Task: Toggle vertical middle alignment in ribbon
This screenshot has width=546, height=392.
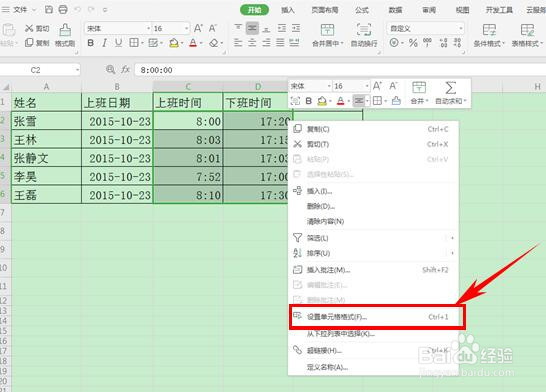Action: tap(252, 28)
